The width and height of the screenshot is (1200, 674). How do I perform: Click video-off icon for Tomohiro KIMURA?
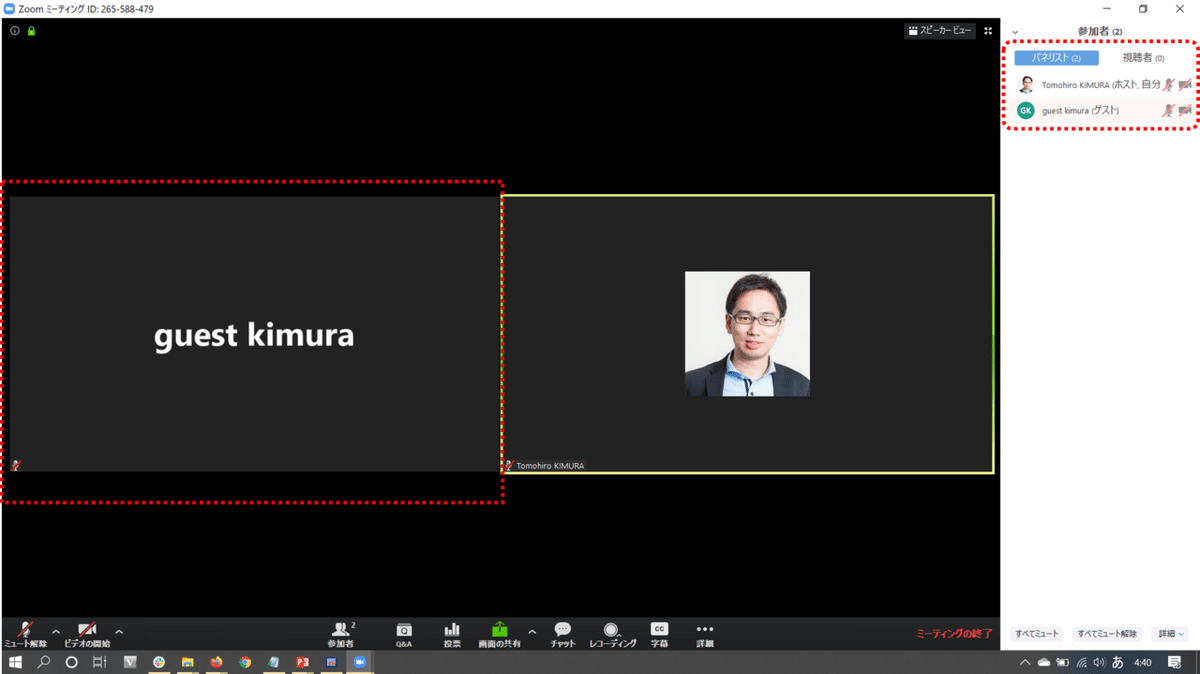(1184, 85)
